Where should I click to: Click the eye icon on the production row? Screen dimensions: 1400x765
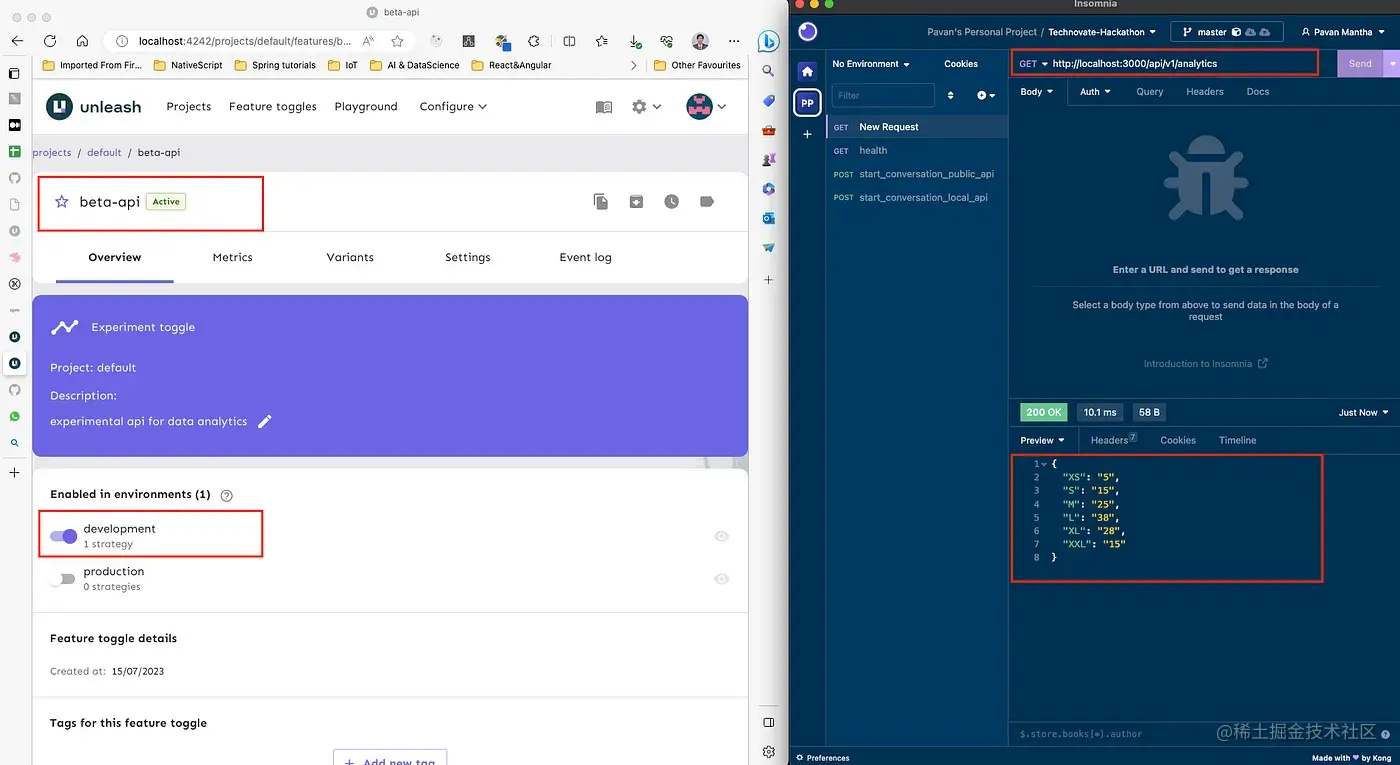[x=722, y=579]
